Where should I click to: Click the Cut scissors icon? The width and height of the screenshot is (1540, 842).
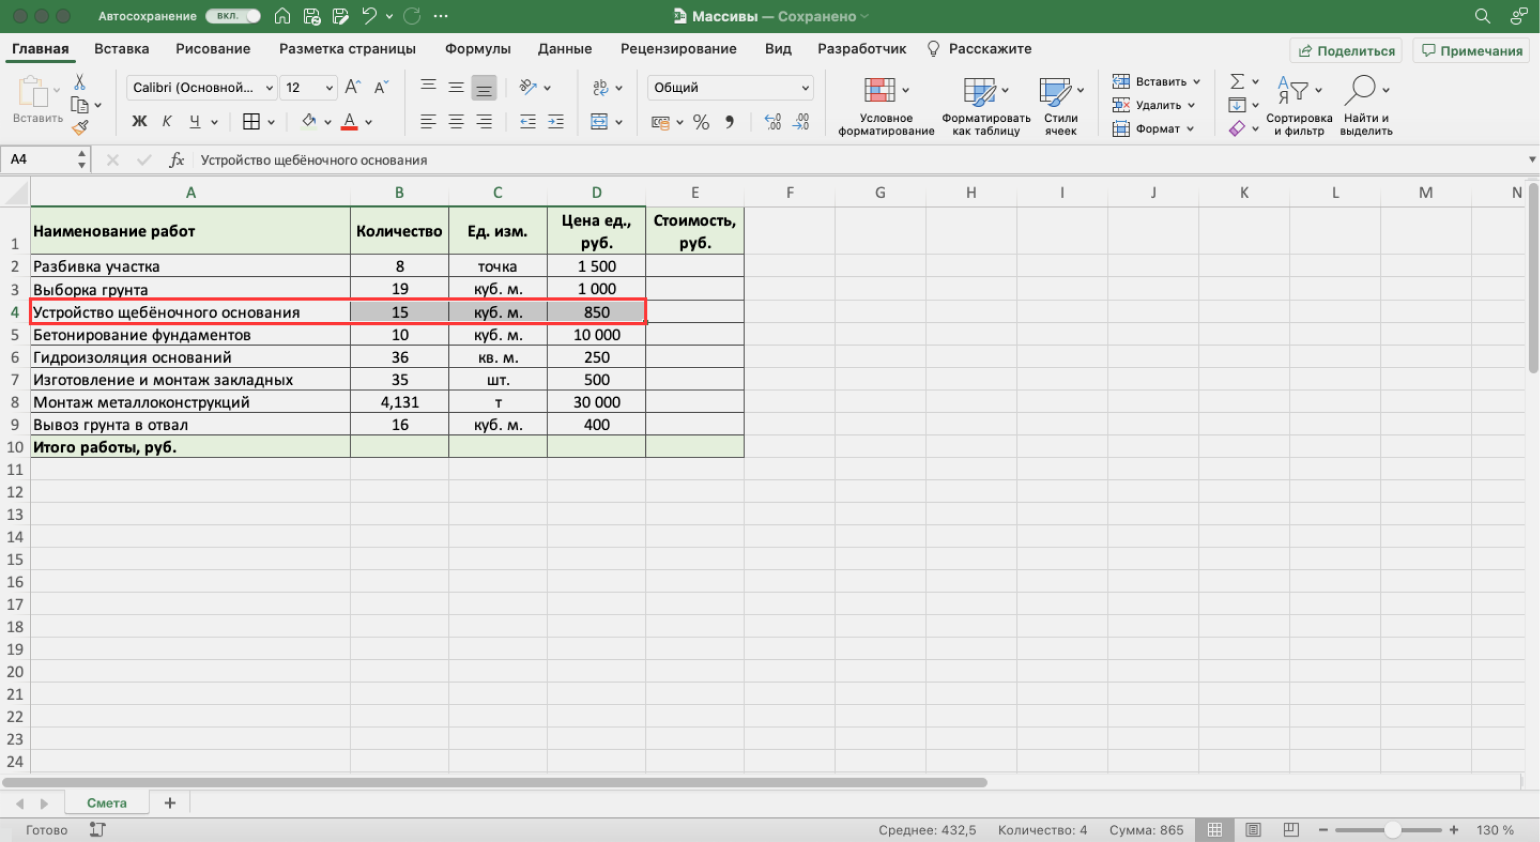80,82
